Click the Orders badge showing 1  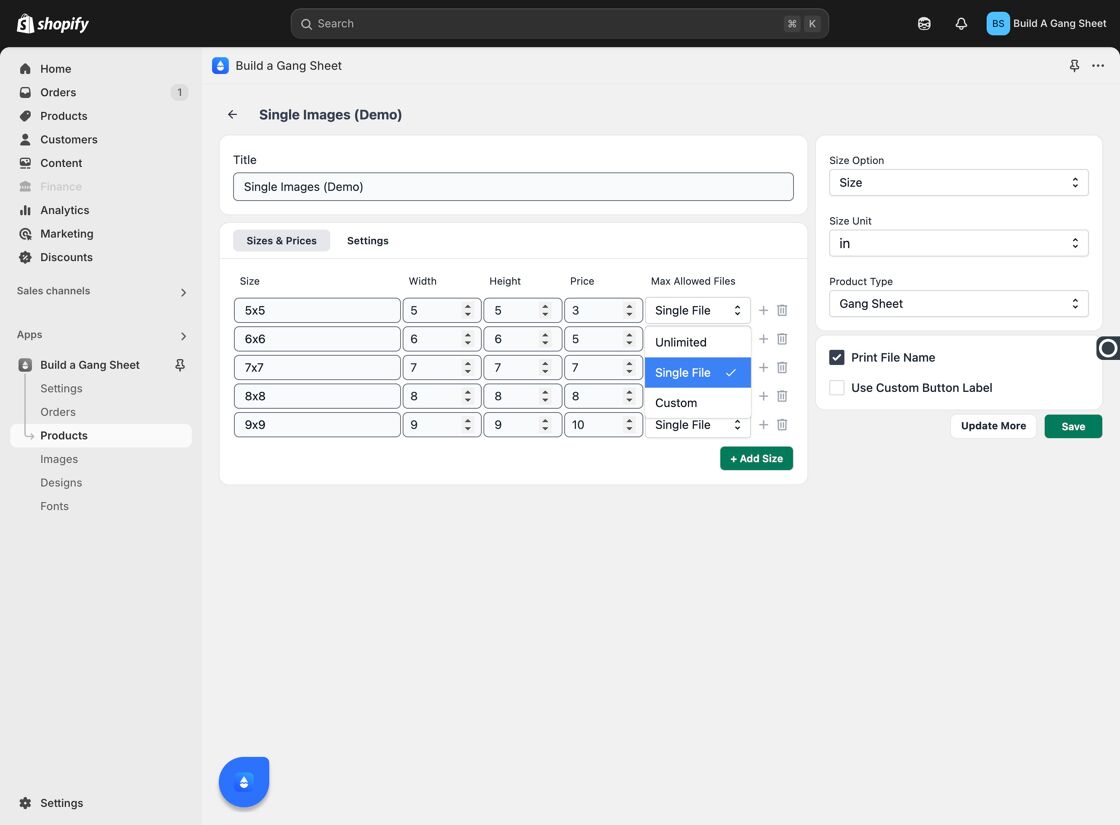[179, 92]
